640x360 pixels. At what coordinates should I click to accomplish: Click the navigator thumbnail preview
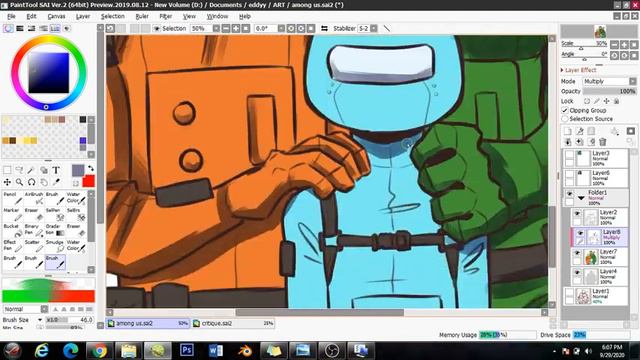pyautogui.click(x=599, y=31)
